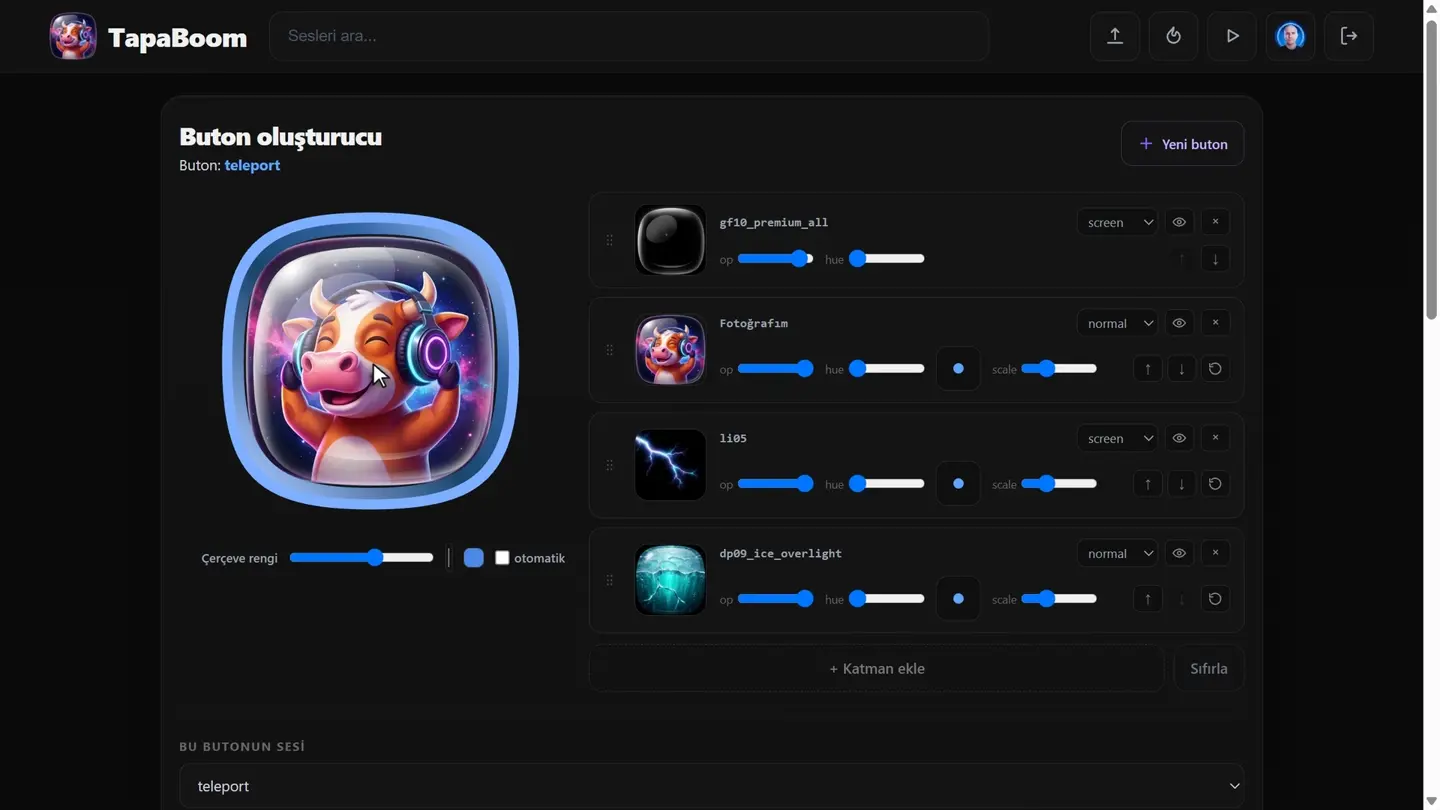The width and height of the screenshot is (1440, 810).
Task: Toggle visibility of dp09_ice_overlight layer
Action: pyautogui.click(x=1179, y=553)
